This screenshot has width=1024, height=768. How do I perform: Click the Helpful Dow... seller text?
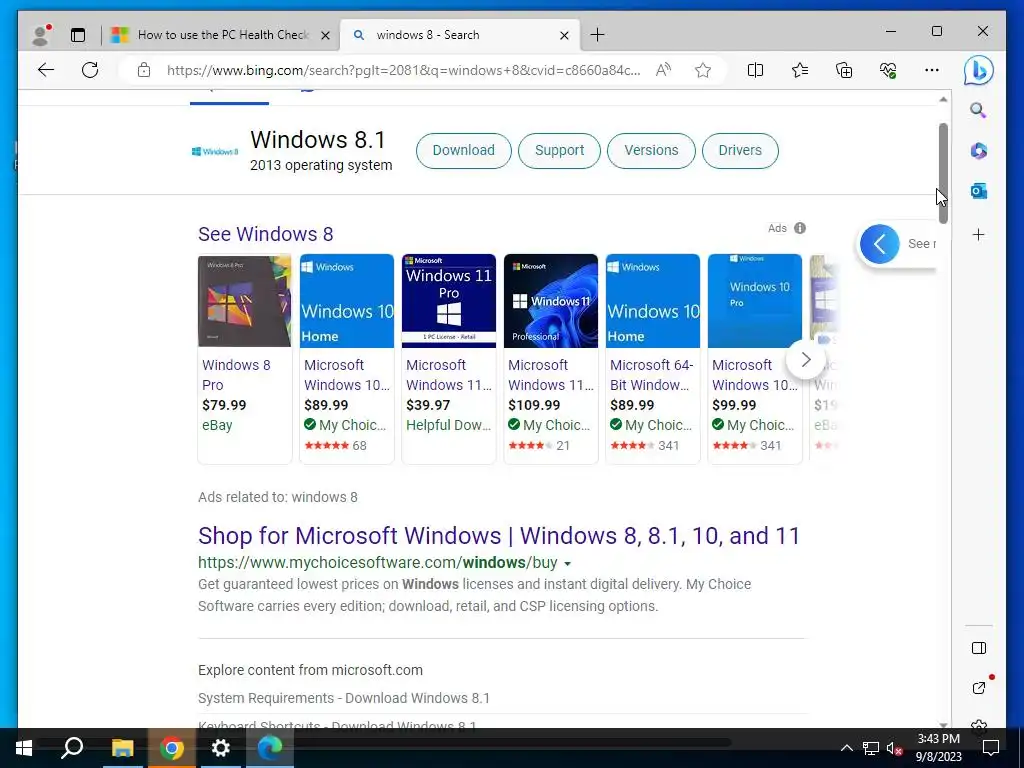point(449,425)
